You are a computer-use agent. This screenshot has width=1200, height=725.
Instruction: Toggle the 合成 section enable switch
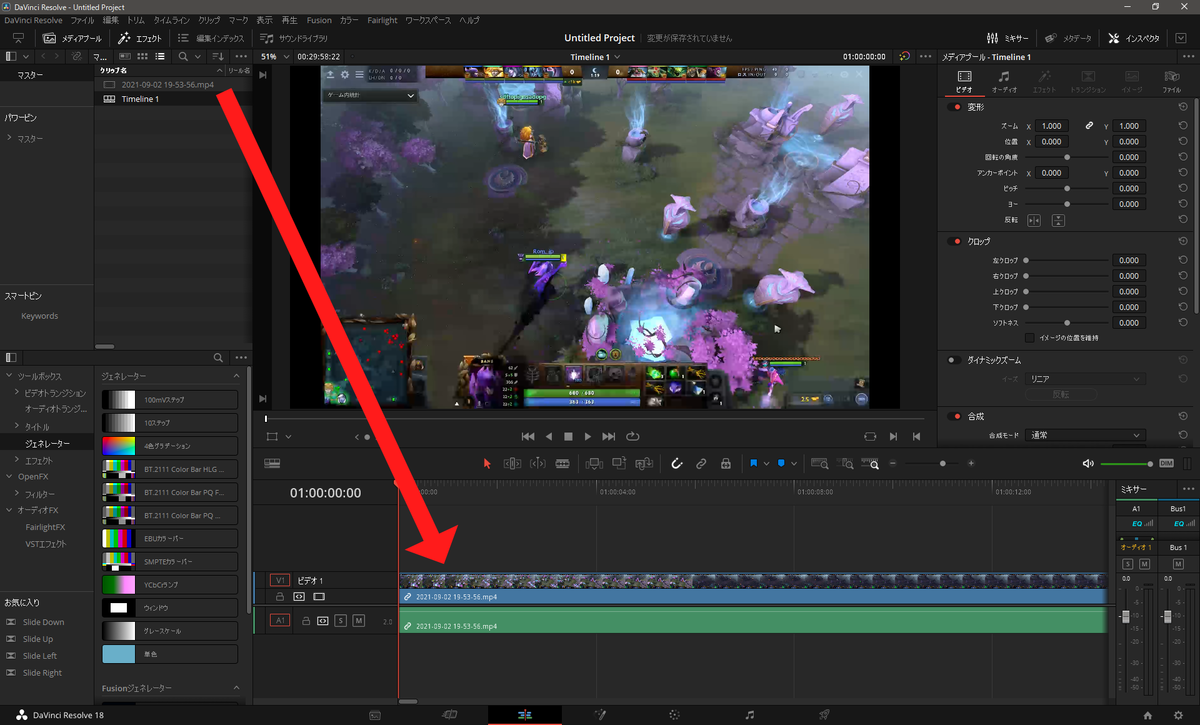coord(954,415)
